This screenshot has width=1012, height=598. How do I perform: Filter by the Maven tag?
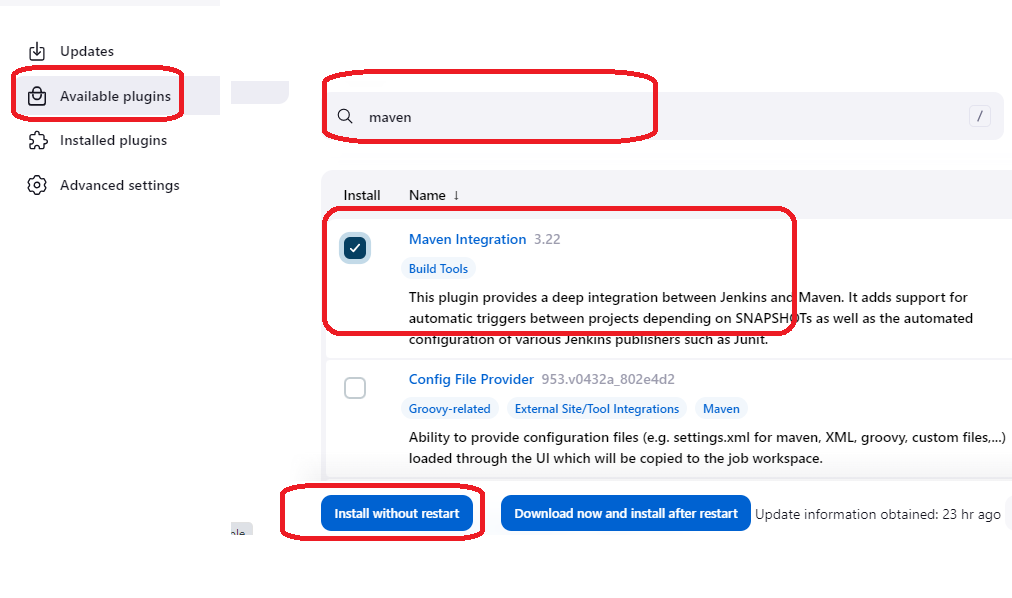click(x=721, y=408)
